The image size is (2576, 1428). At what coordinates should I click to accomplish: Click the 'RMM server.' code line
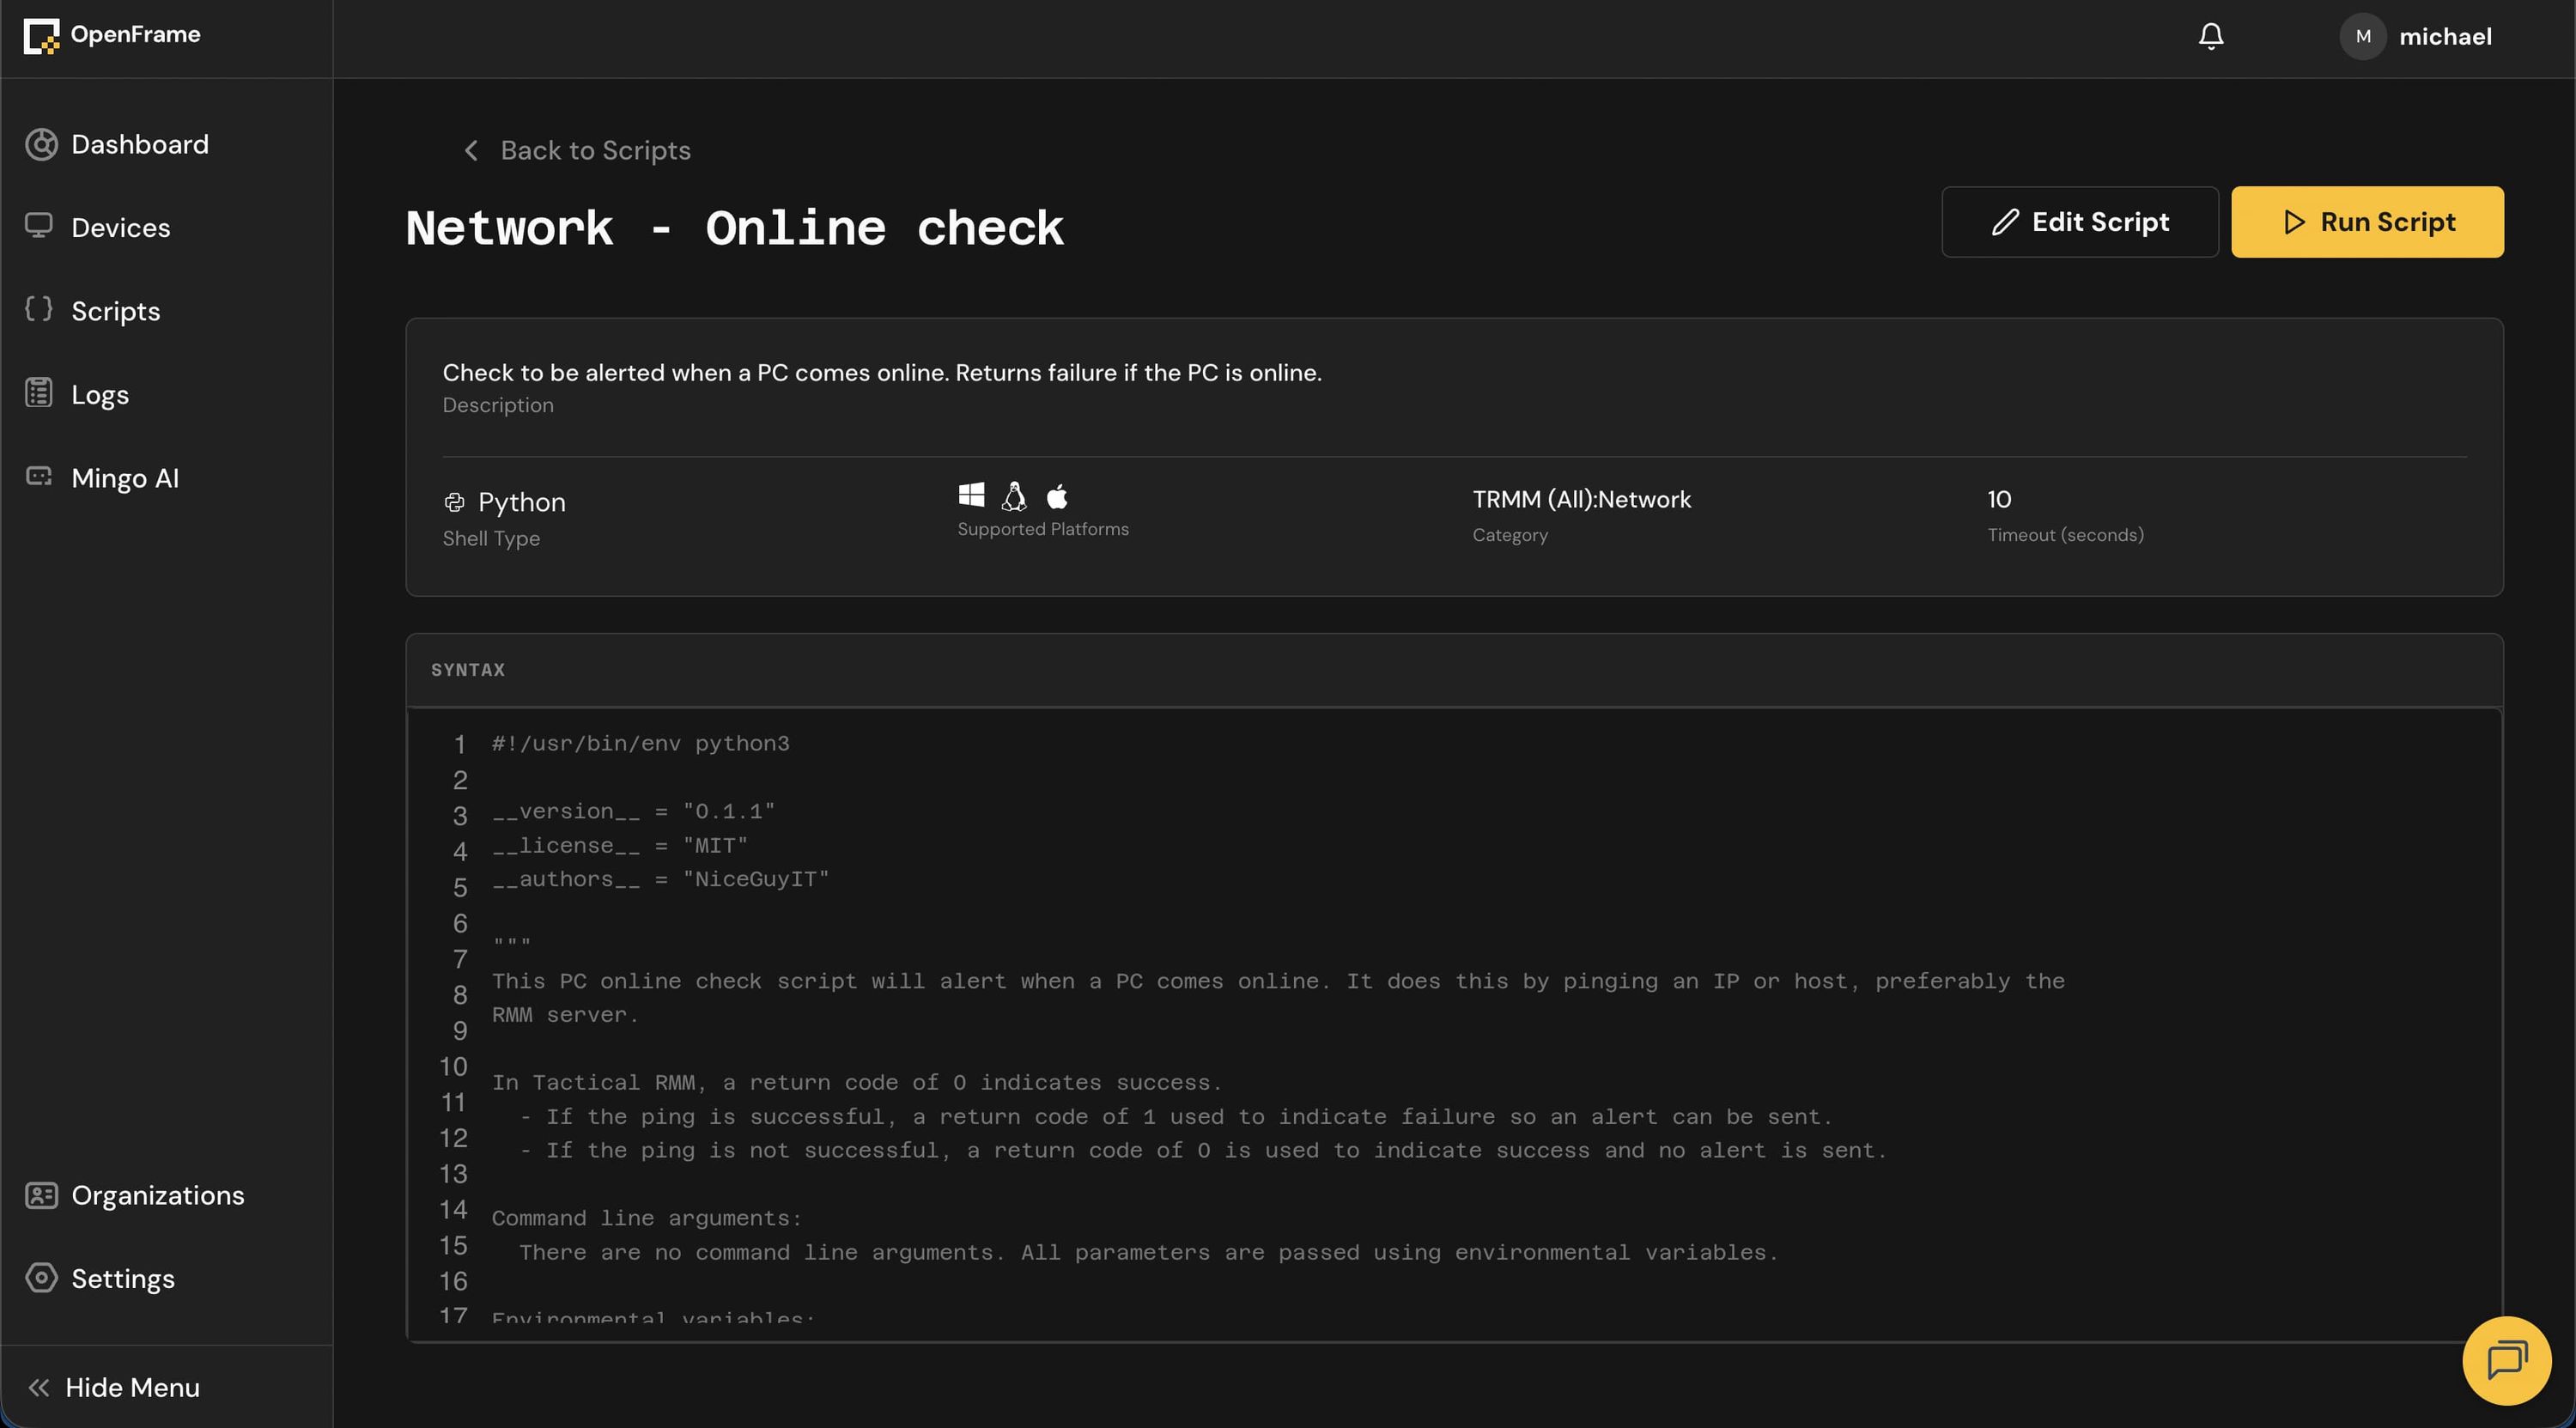point(565,1014)
